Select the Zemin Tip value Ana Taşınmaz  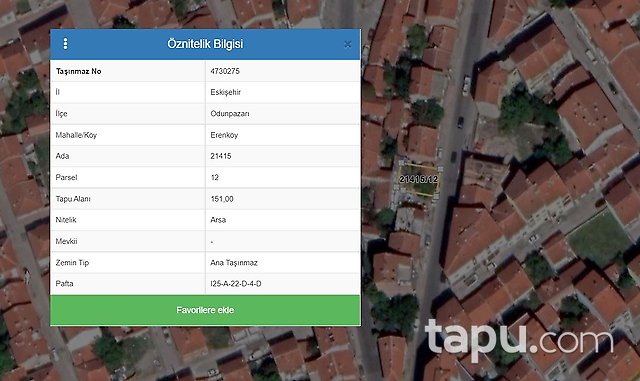click(x=234, y=263)
